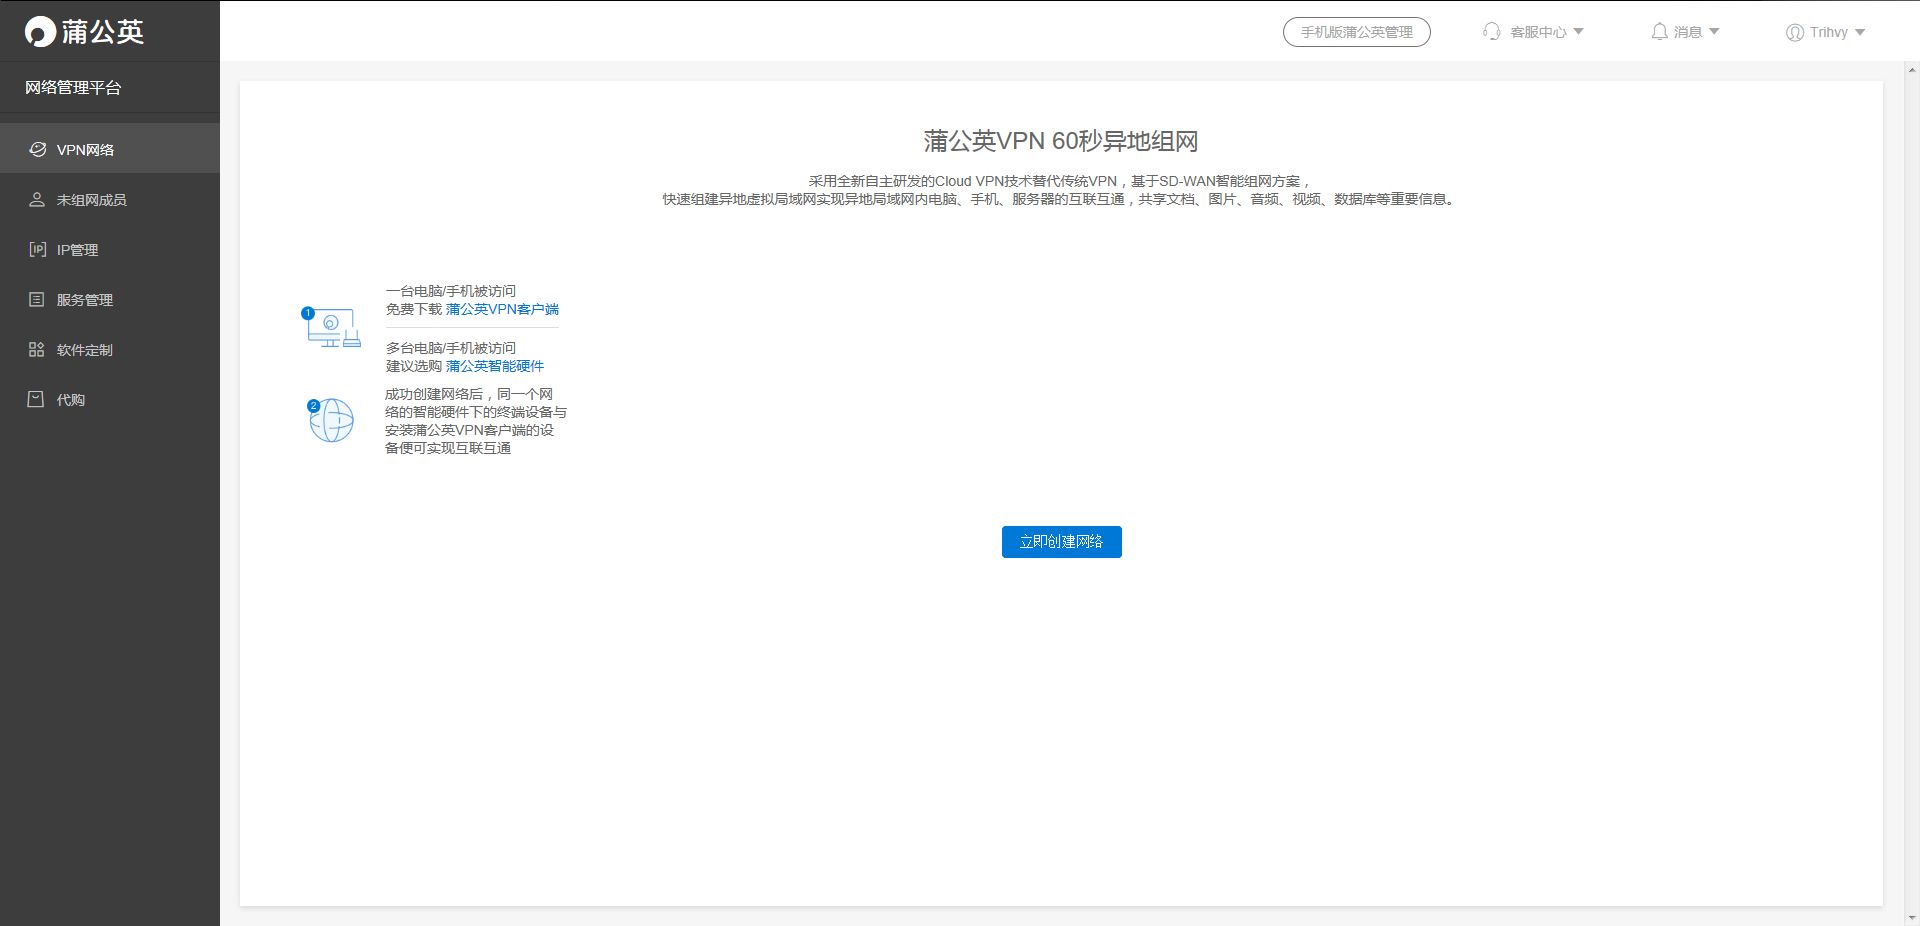Click the 未组网成员 person icon

37,199
